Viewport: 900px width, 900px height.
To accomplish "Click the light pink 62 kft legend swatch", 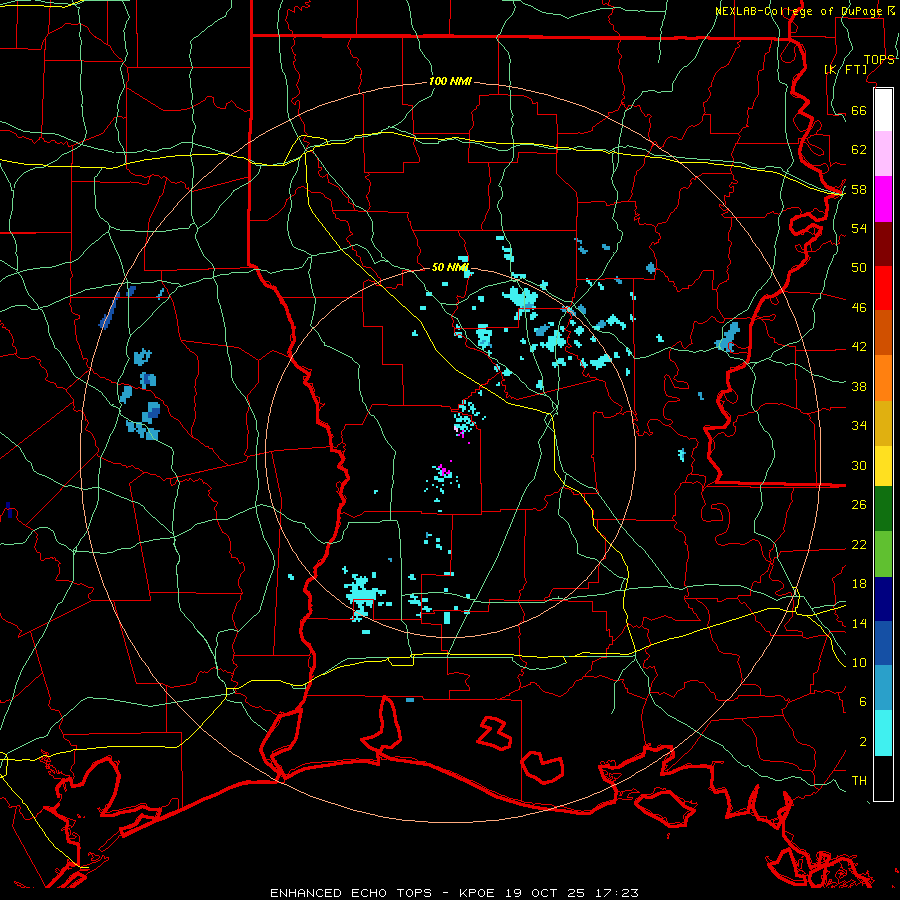I will [x=883, y=154].
